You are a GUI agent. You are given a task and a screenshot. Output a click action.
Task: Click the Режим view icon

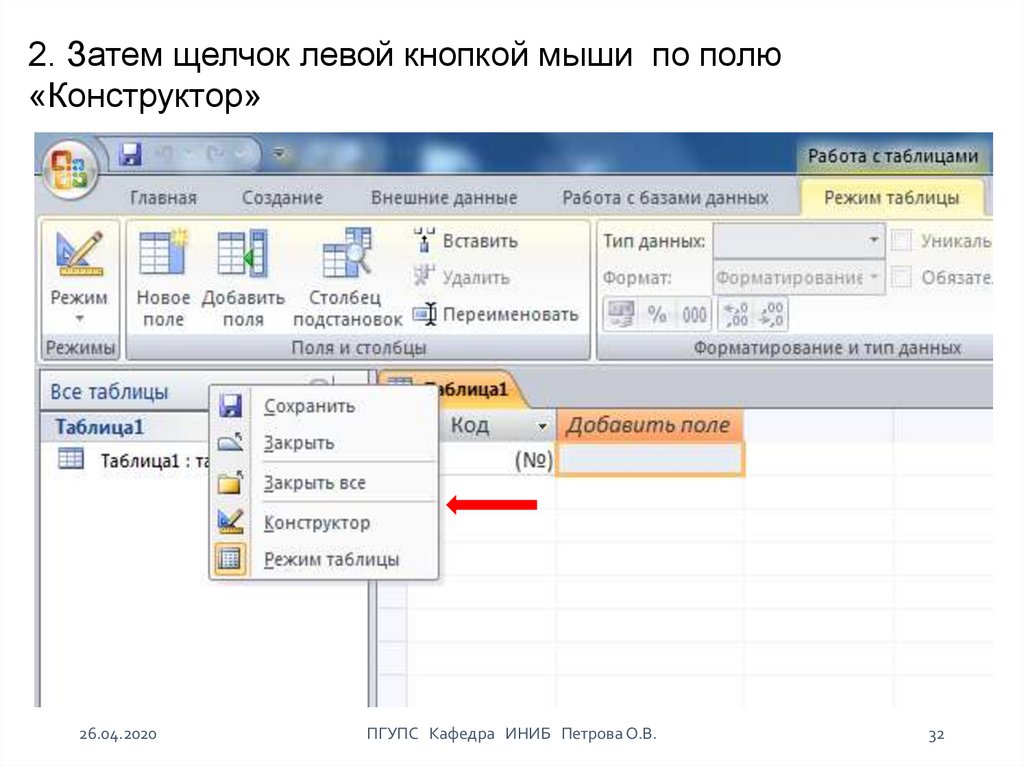point(79,256)
